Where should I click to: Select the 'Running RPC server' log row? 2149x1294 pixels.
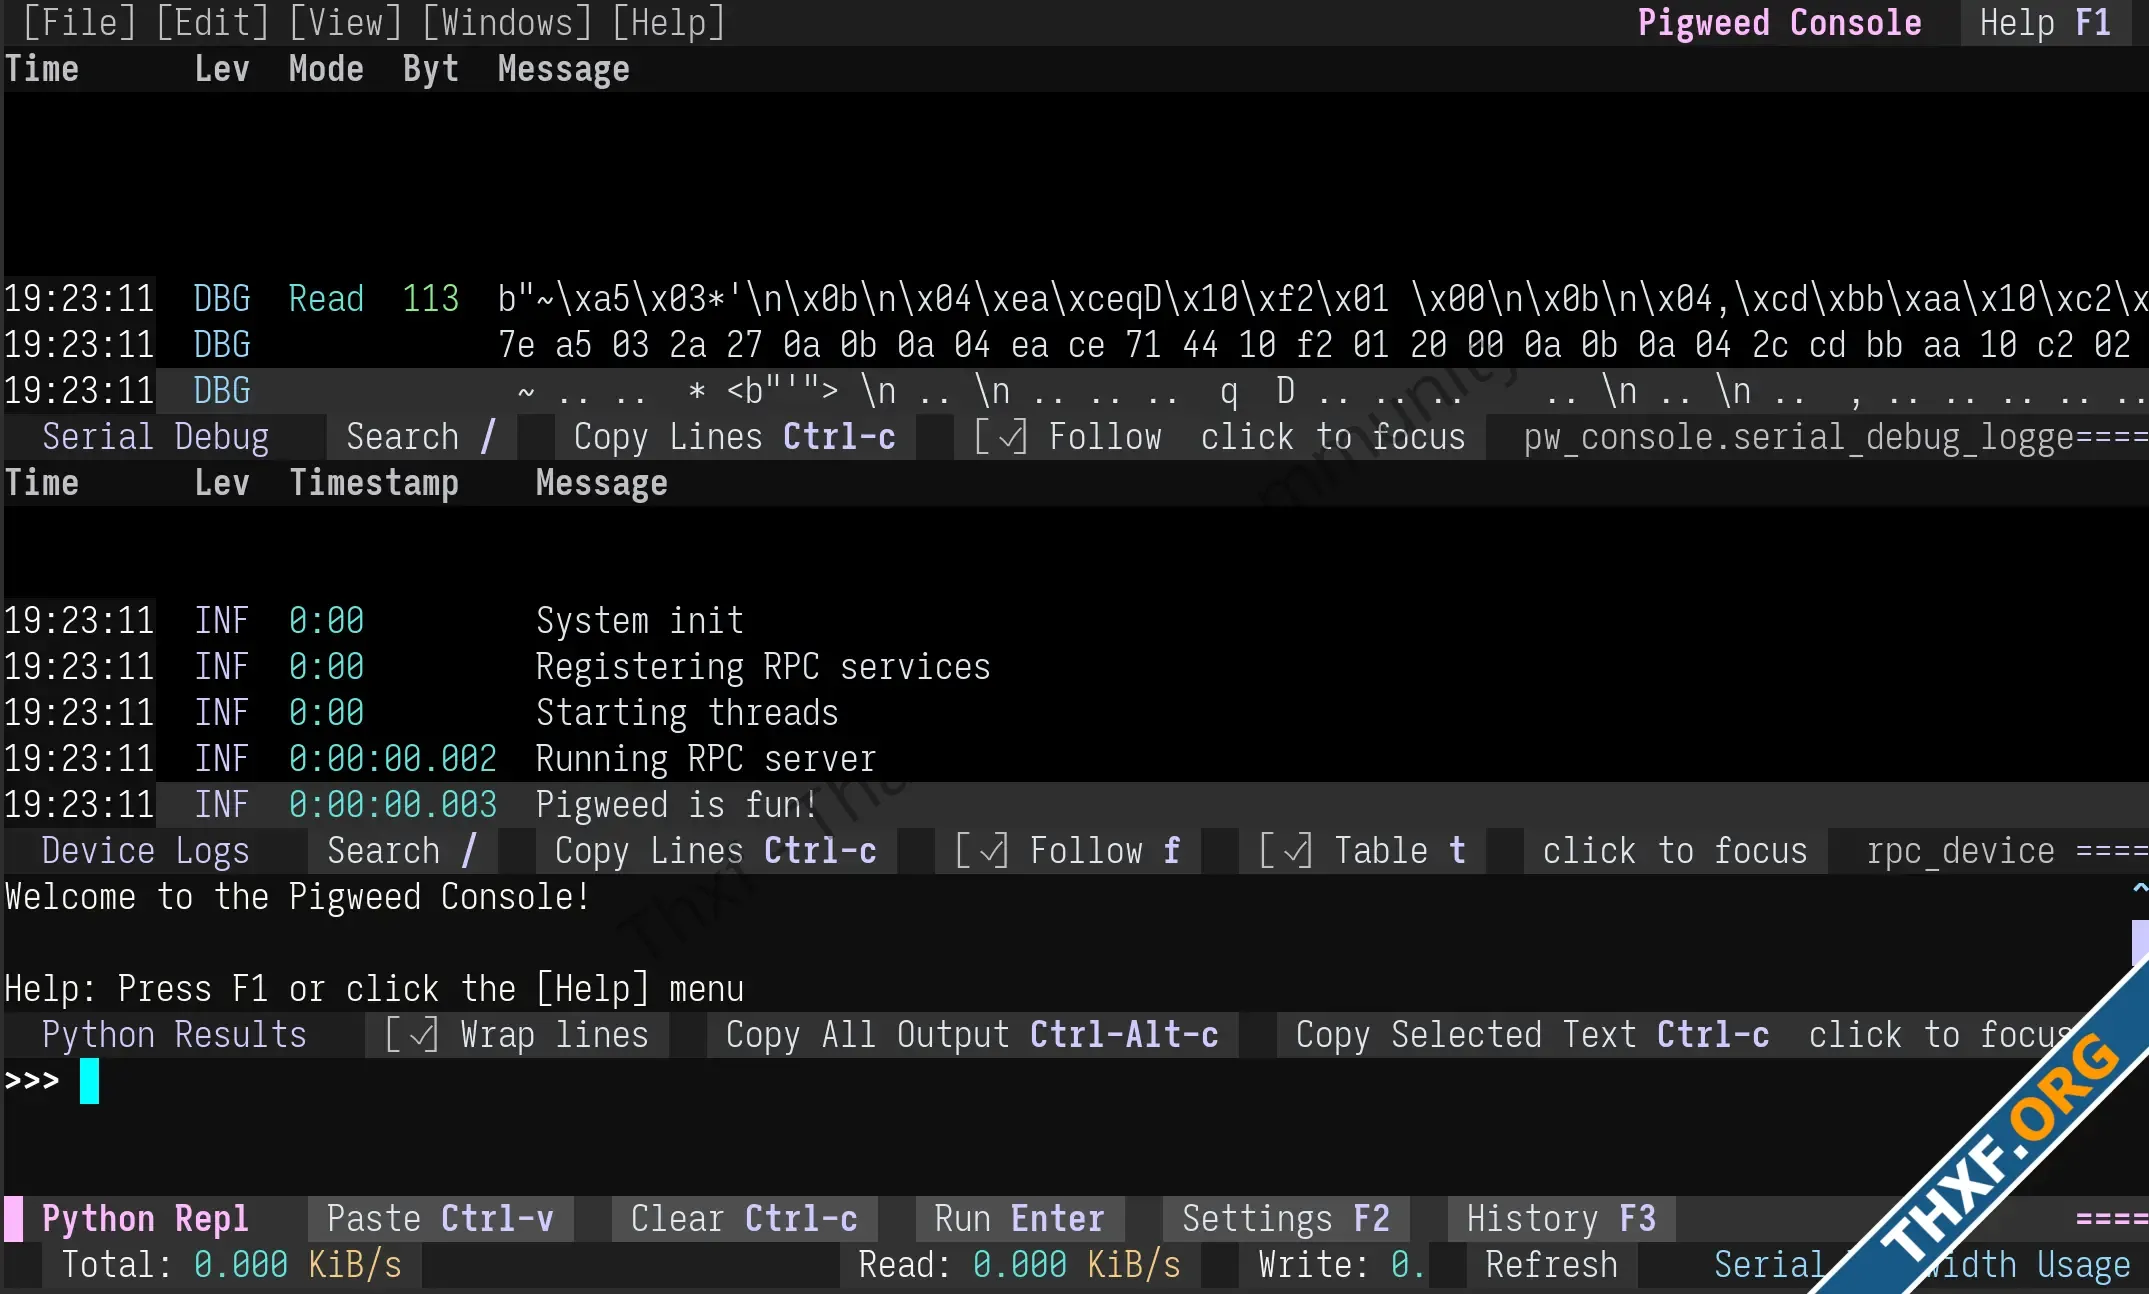[1074, 759]
